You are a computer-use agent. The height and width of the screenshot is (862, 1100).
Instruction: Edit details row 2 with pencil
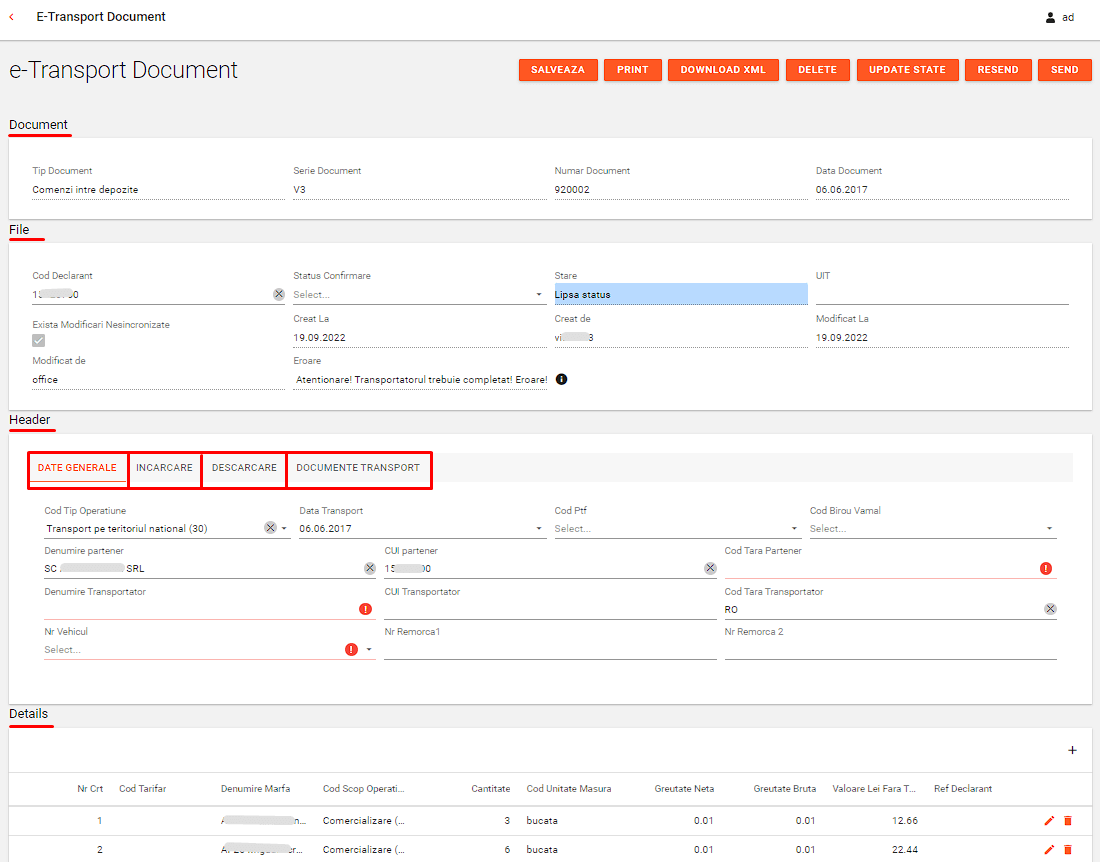[1049, 849]
